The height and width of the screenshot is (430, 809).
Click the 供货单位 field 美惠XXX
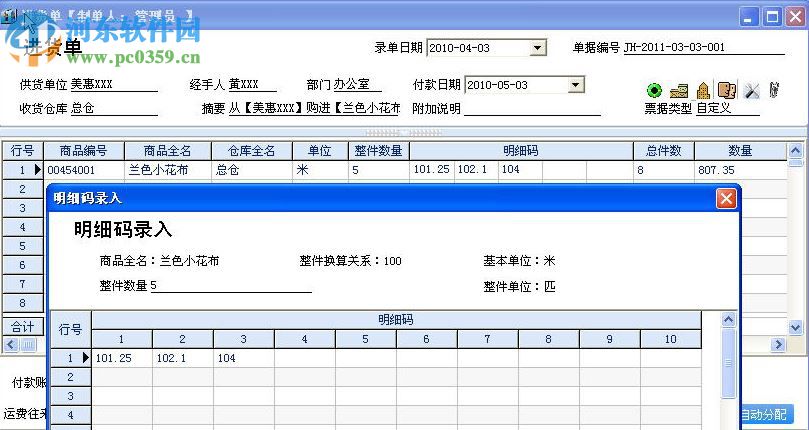(x=114, y=85)
